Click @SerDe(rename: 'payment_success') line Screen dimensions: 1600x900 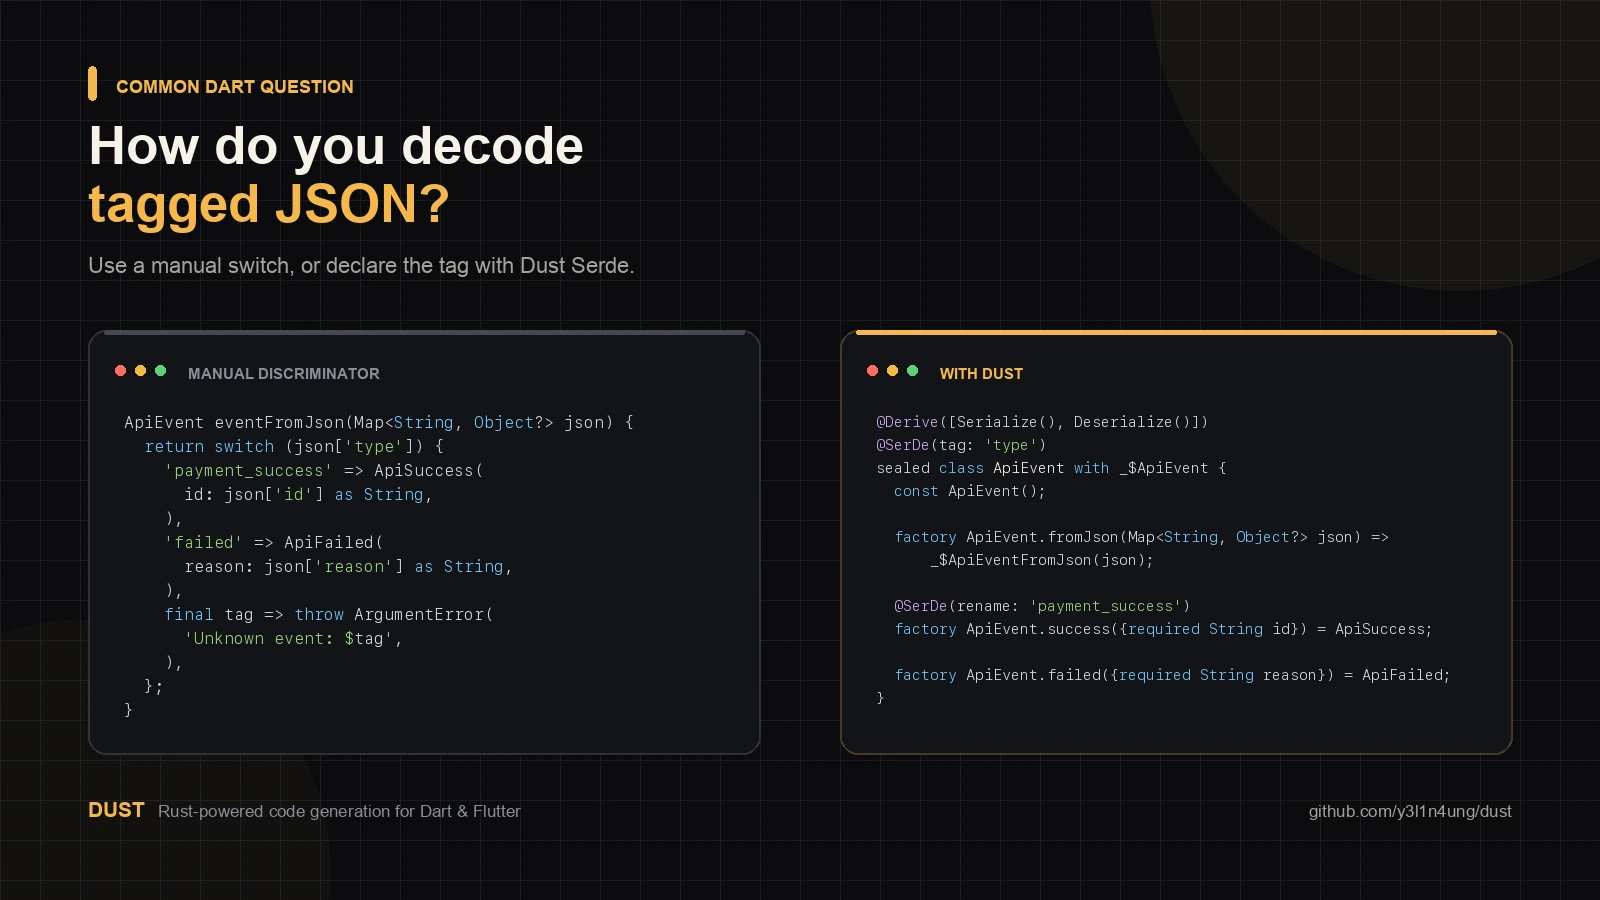pyautogui.click(x=1042, y=606)
